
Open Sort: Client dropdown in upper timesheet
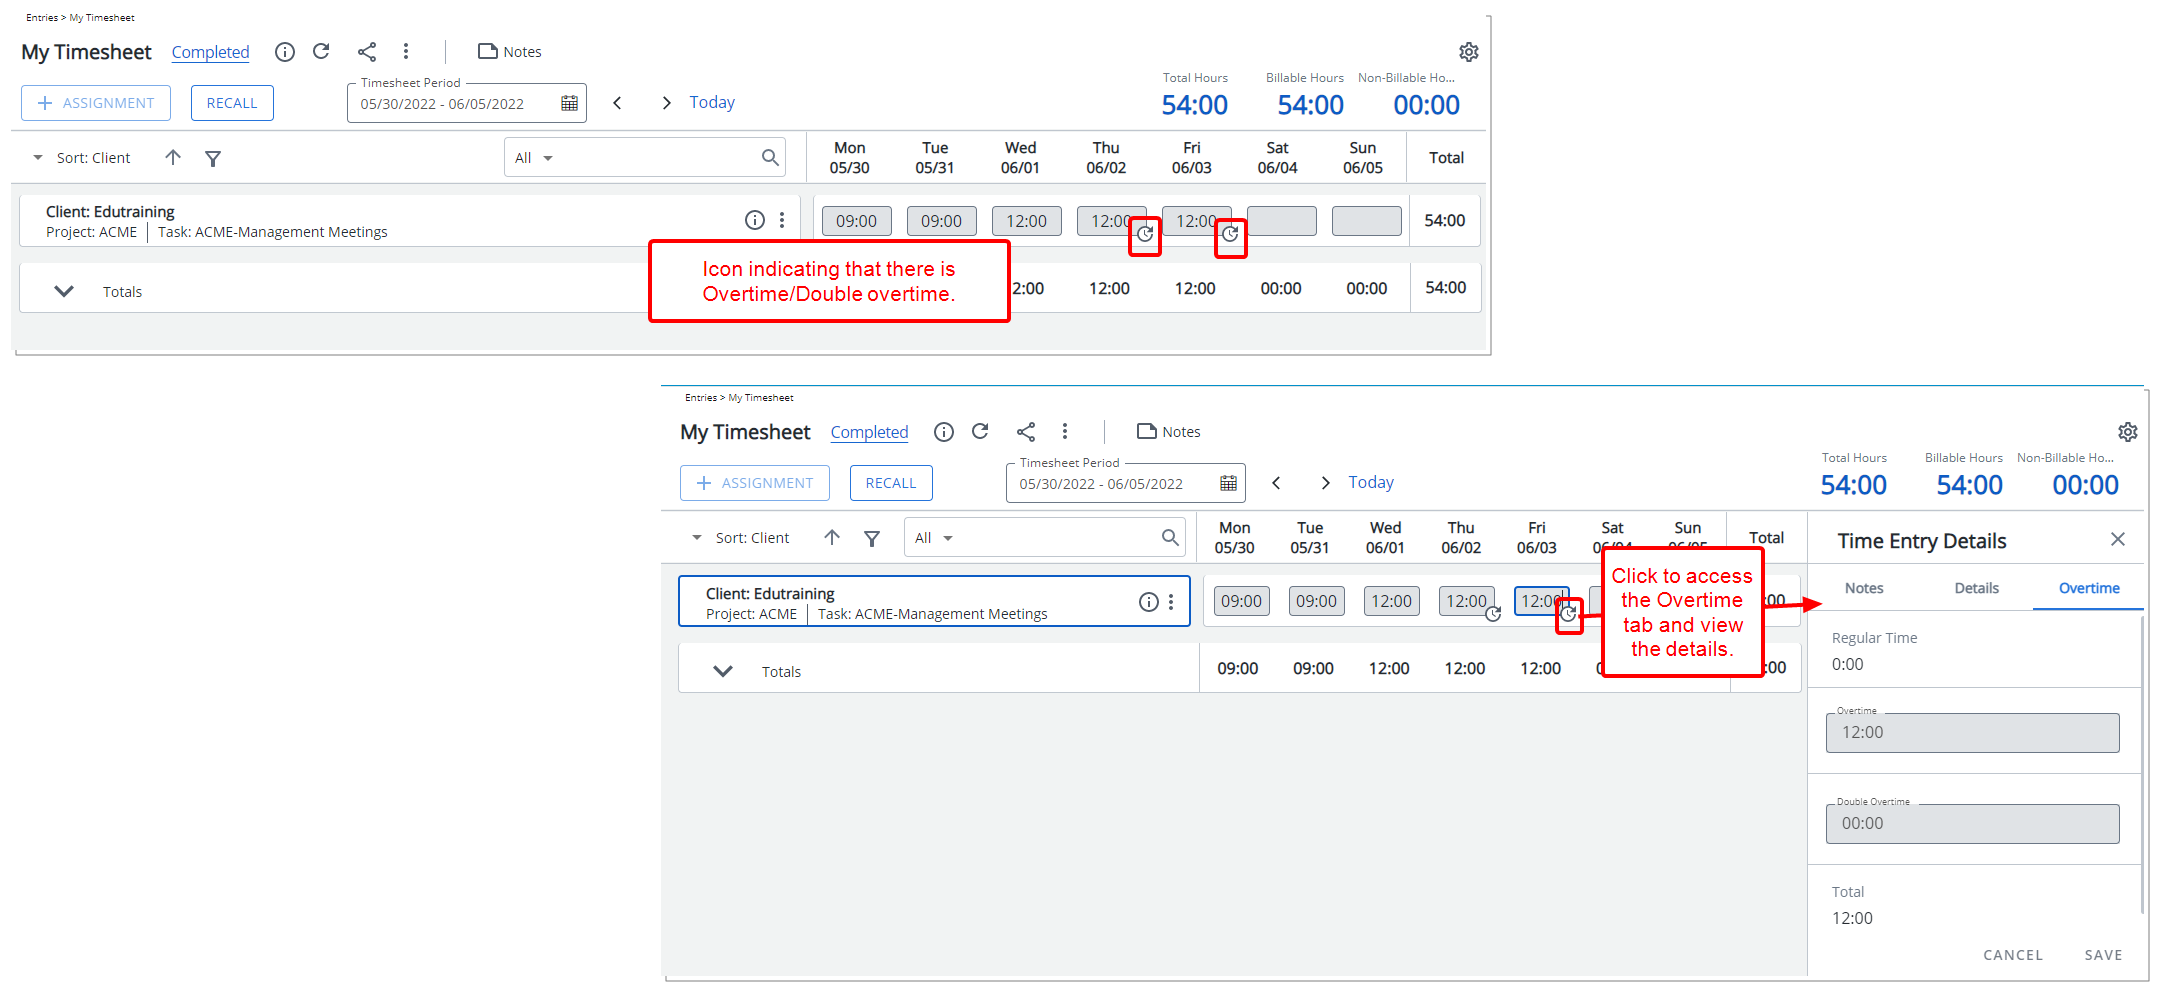point(82,158)
